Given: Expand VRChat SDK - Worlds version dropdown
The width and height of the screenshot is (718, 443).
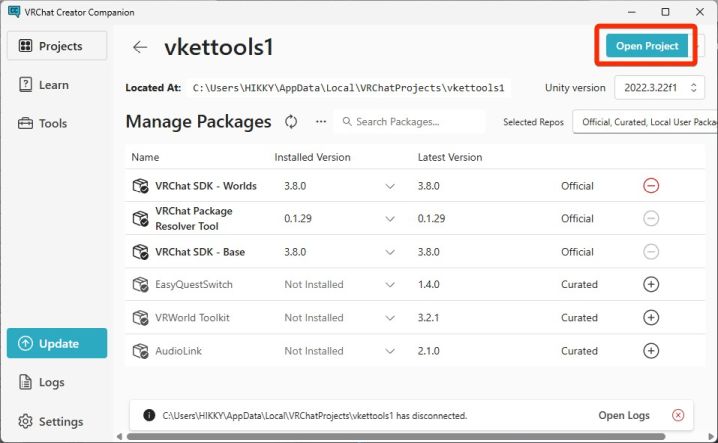Looking at the screenshot, I should pos(391,186).
